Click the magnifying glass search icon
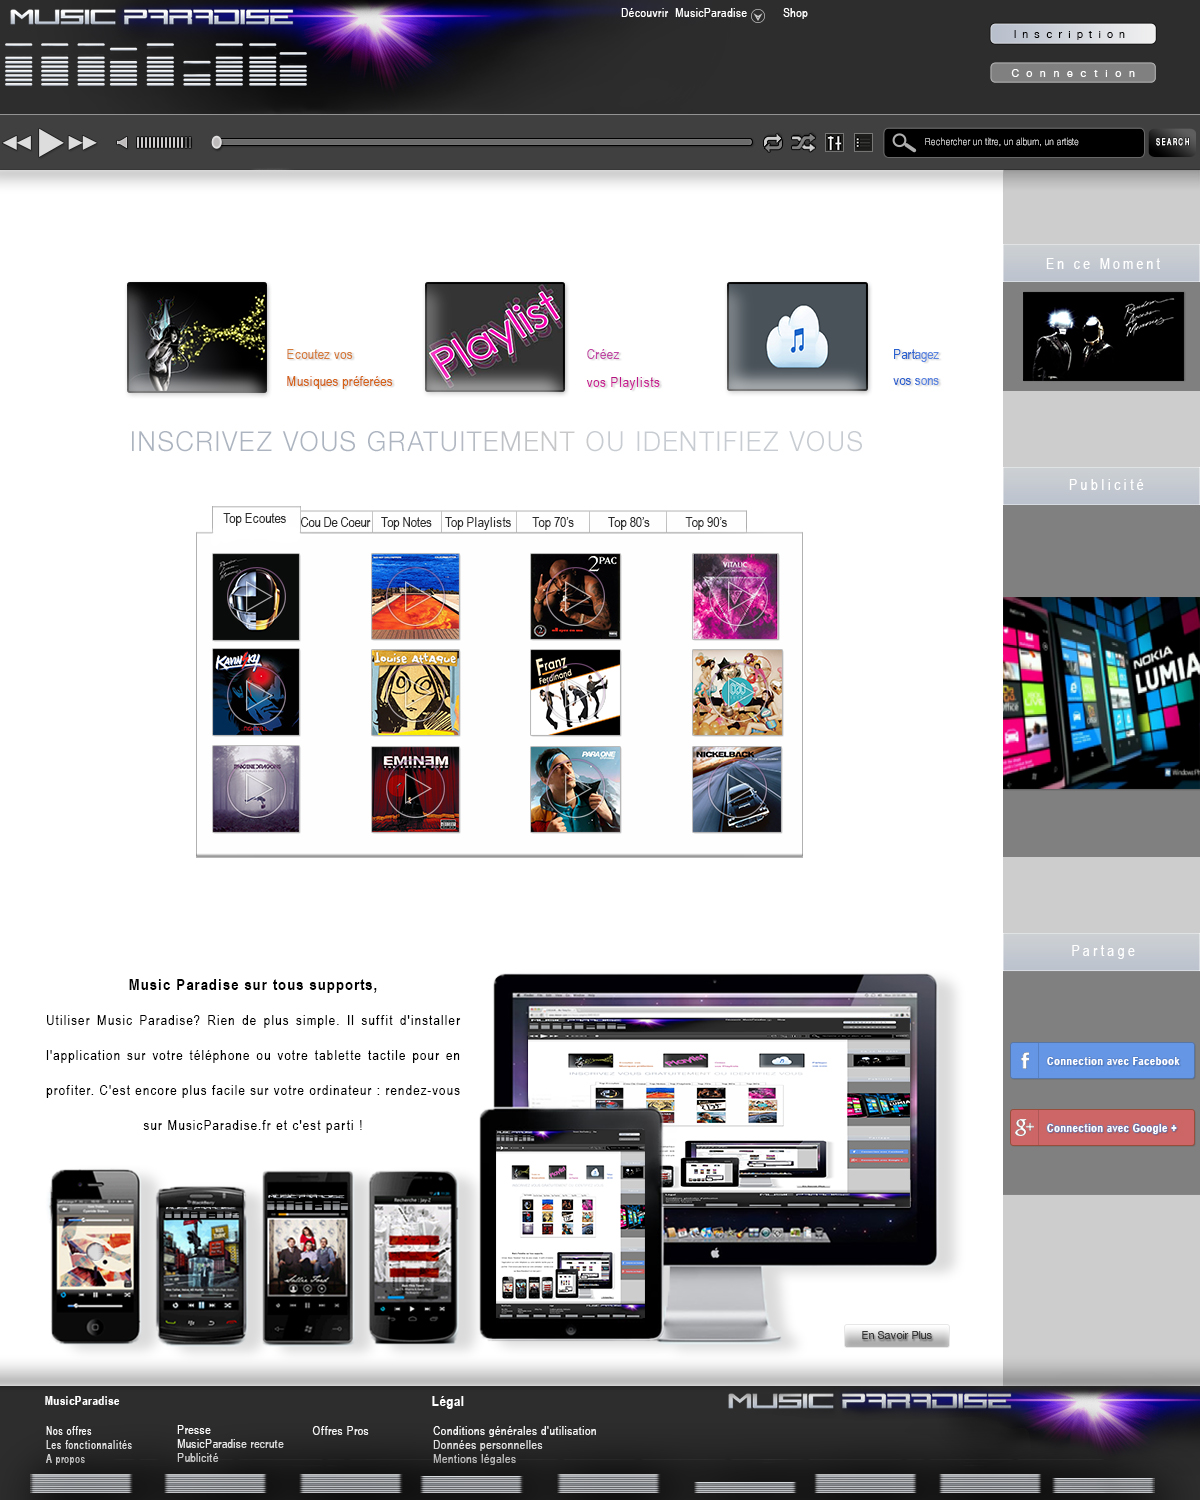The height and width of the screenshot is (1500, 1200). [903, 143]
